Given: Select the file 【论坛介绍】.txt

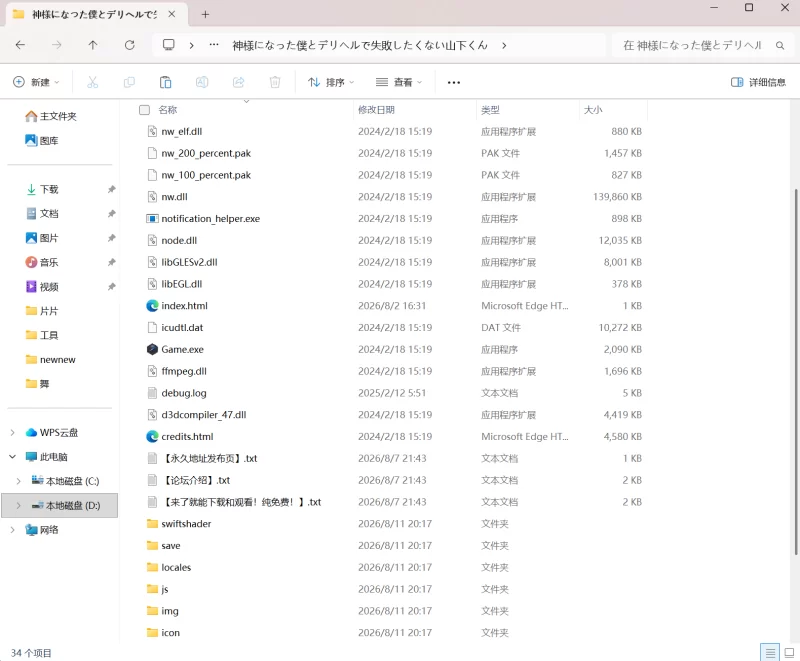Looking at the screenshot, I should [195, 480].
